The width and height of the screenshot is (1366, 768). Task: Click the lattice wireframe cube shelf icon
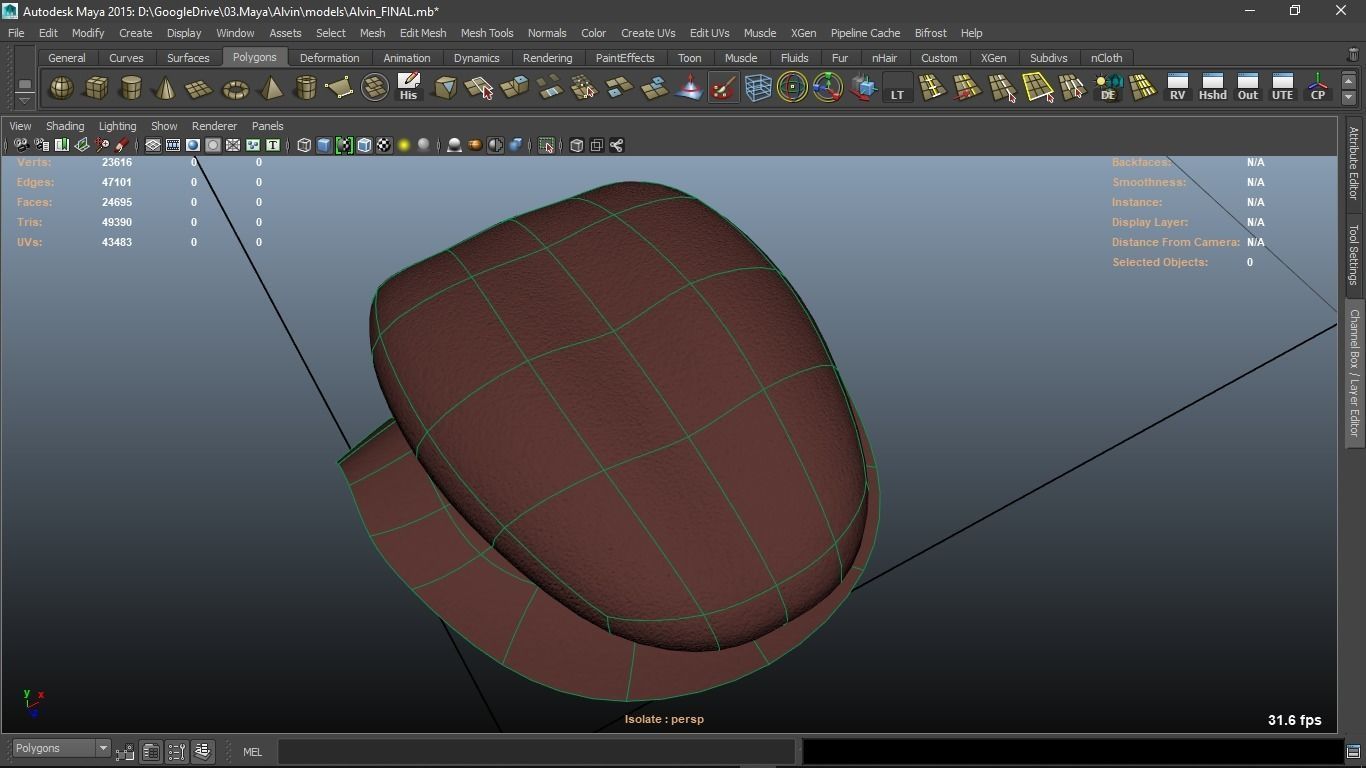coord(758,88)
